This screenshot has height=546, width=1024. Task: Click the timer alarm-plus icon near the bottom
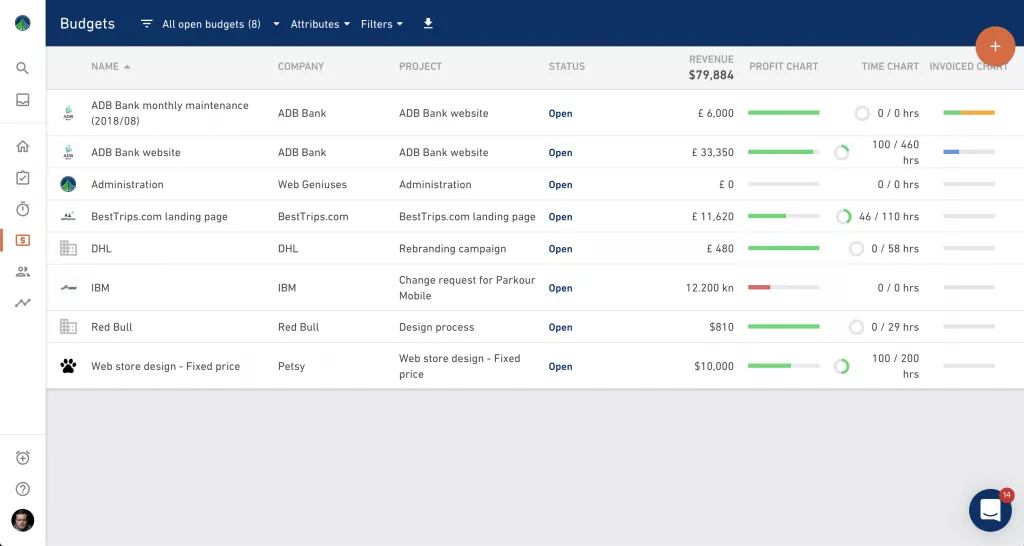pyautogui.click(x=22, y=458)
